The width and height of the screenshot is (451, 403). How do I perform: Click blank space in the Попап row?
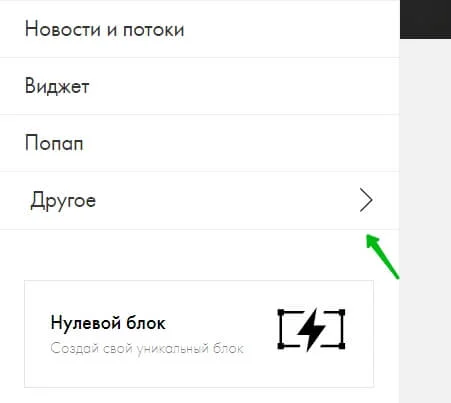pos(240,143)
